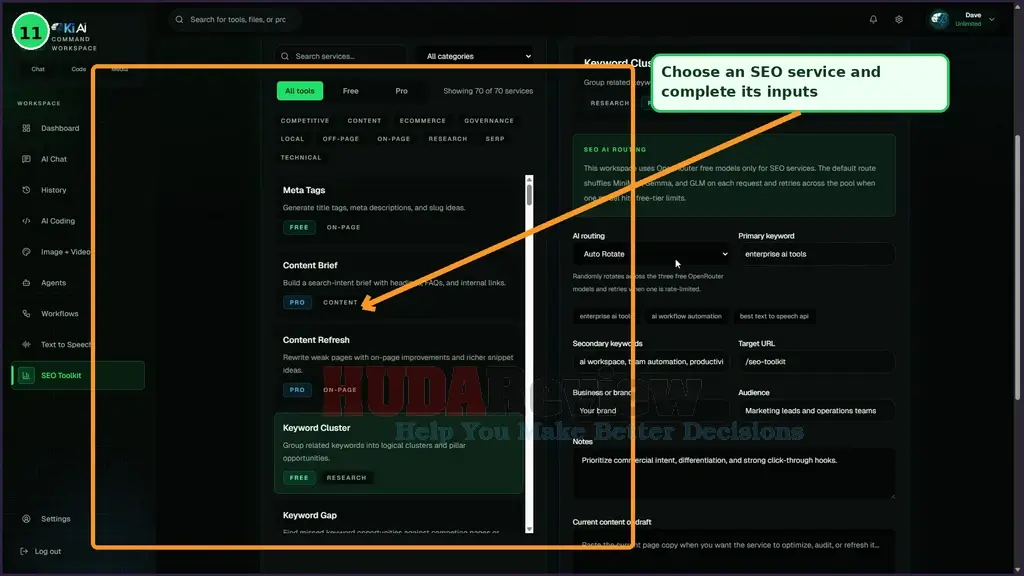Viewport: 1024px width, 576px height.
Task: Filter by COMPETITIVE category
Action: [305, 121]
